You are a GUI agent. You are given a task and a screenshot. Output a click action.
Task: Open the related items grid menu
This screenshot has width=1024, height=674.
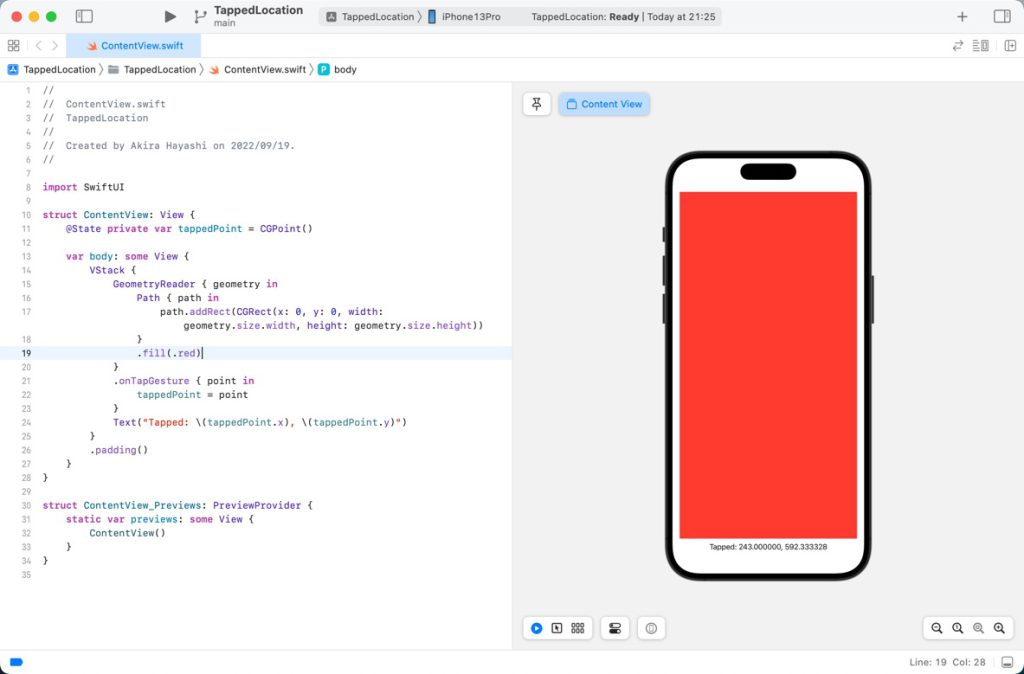(13, 46)
